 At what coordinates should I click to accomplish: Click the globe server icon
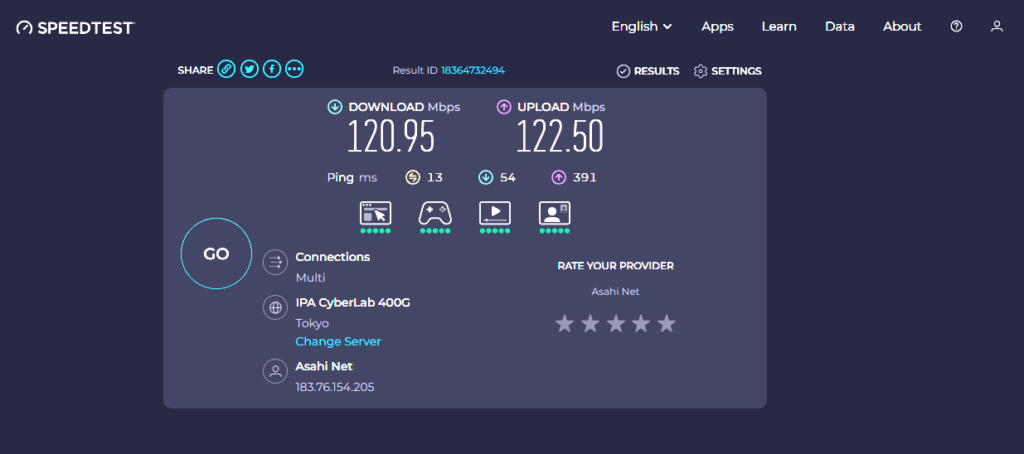point(276,307)
